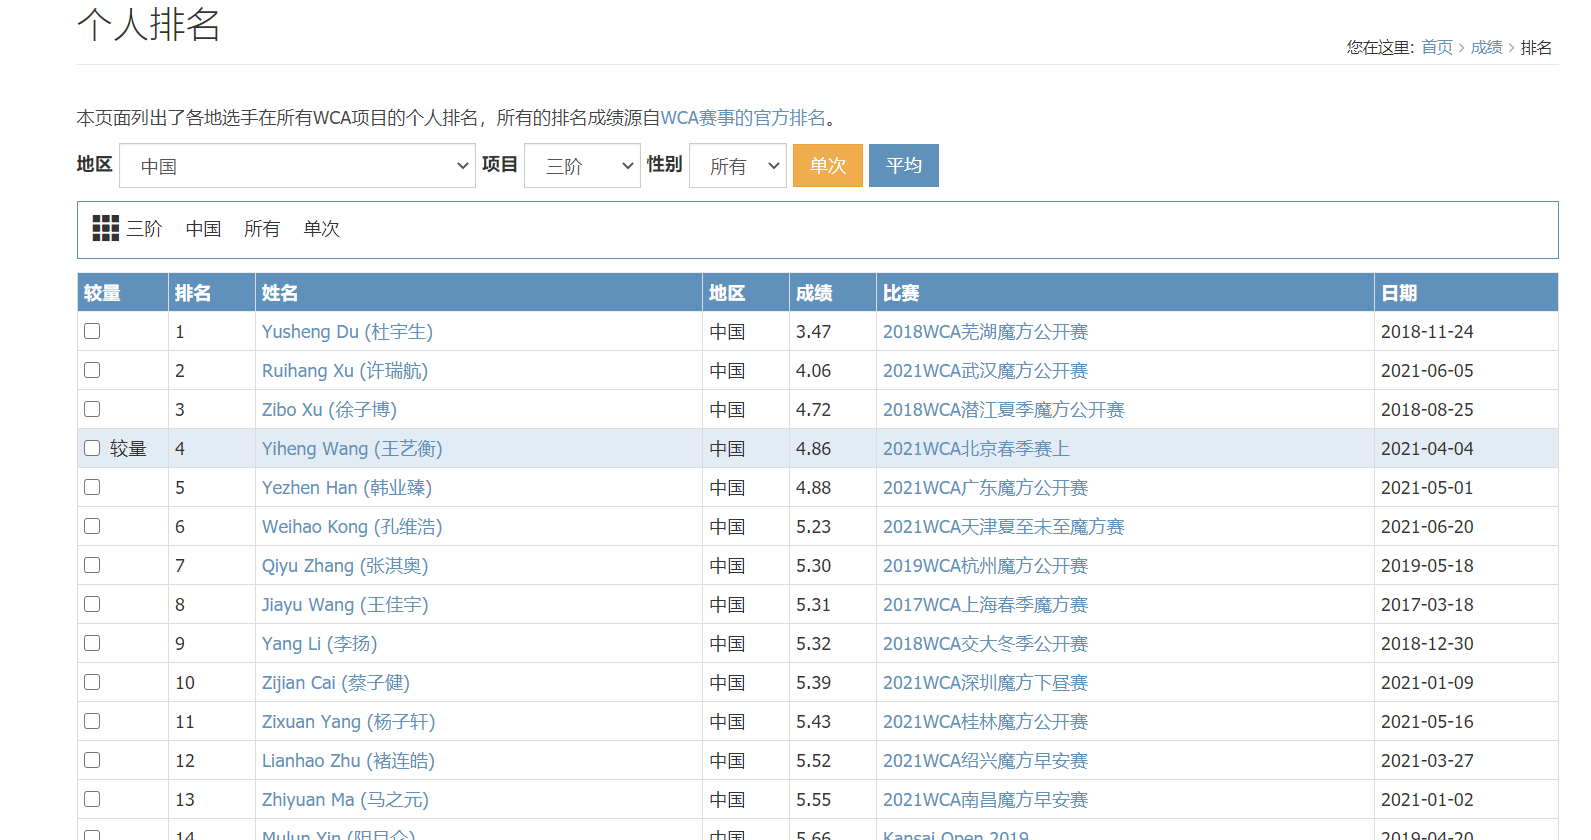
Task: Open 2018WCA潜江夏季魔方公开赛 competition
Action: tap(1004, 409)
